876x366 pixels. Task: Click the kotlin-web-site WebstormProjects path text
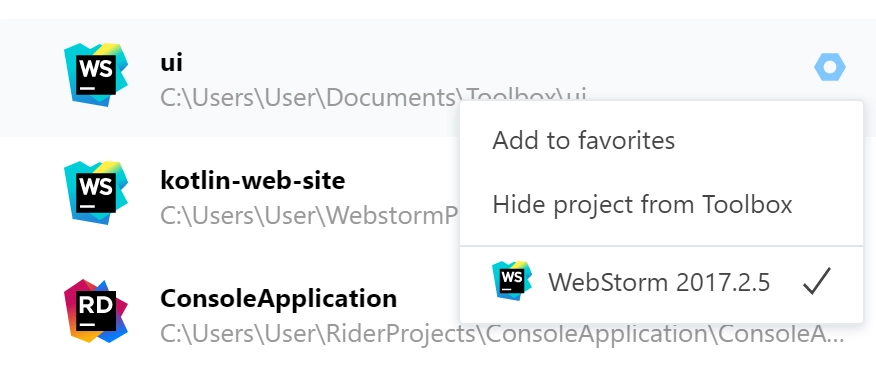pos(310,216)
